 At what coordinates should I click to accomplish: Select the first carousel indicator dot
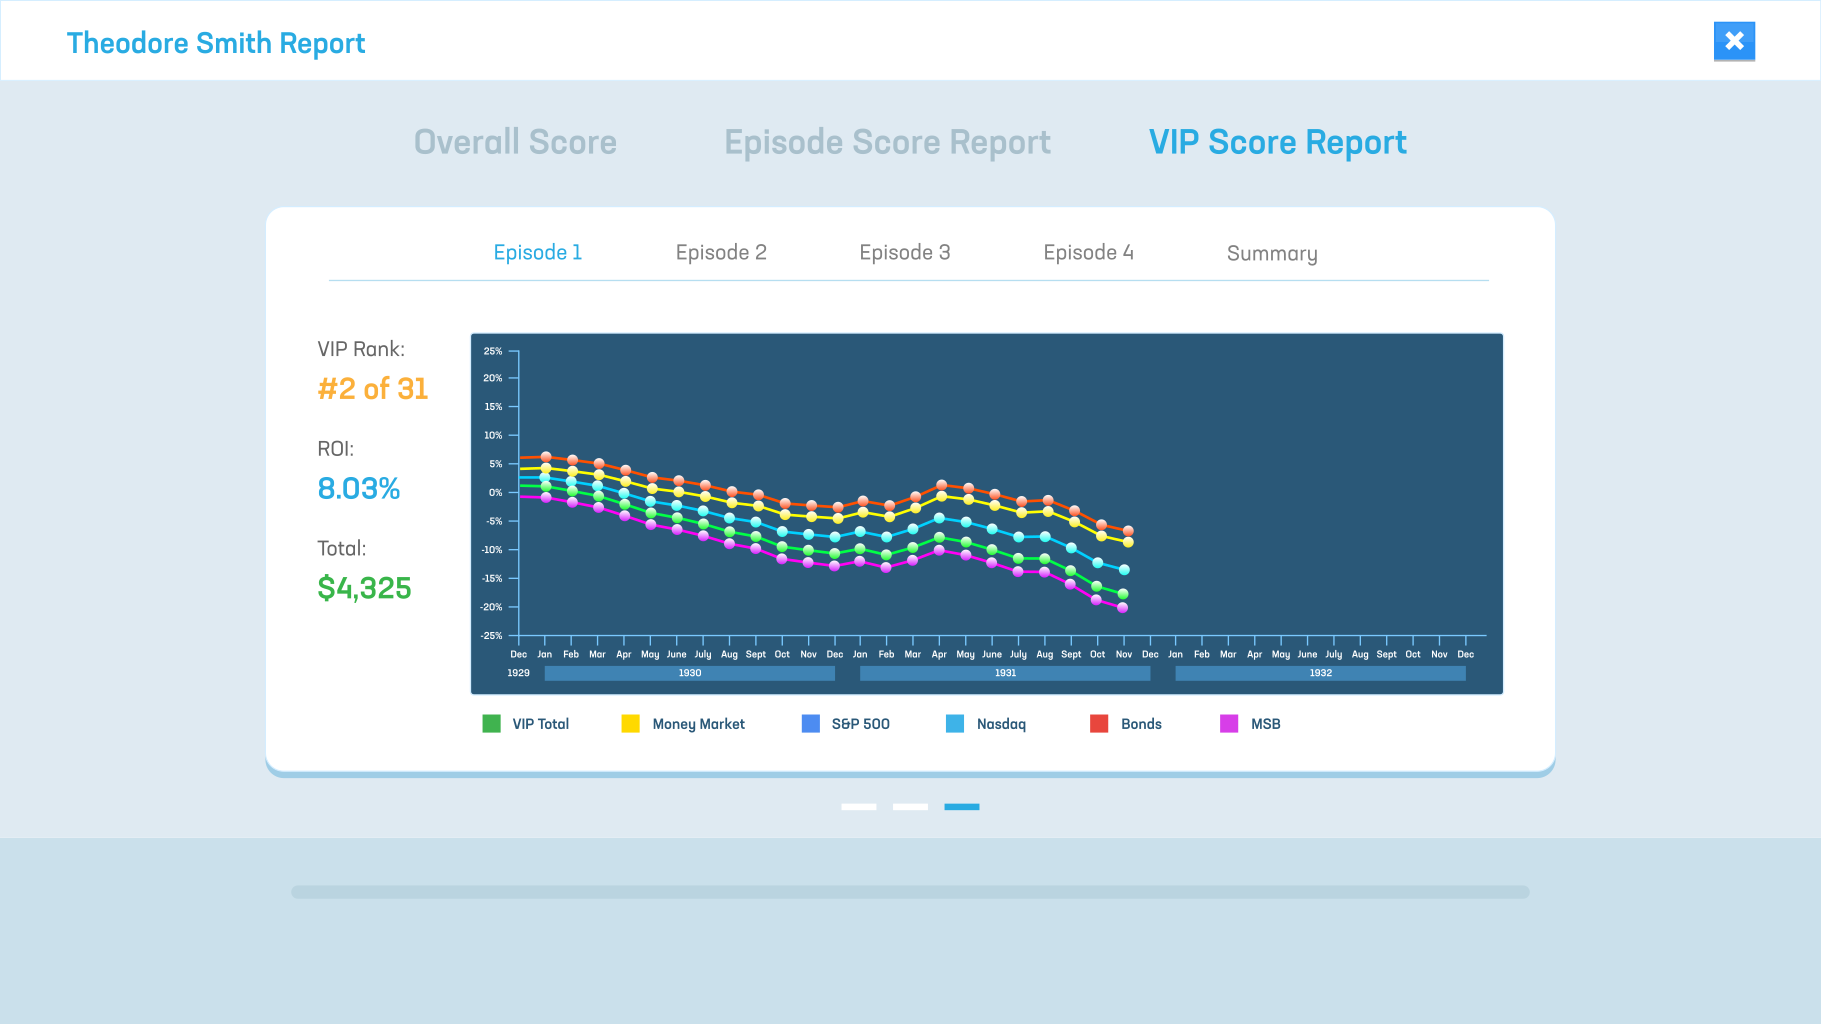858,806
